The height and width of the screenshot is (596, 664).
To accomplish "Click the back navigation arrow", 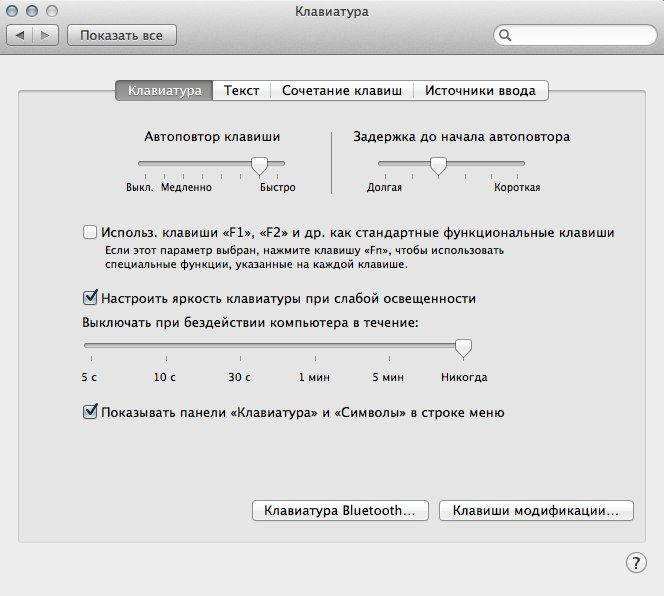I will point(21,36).
